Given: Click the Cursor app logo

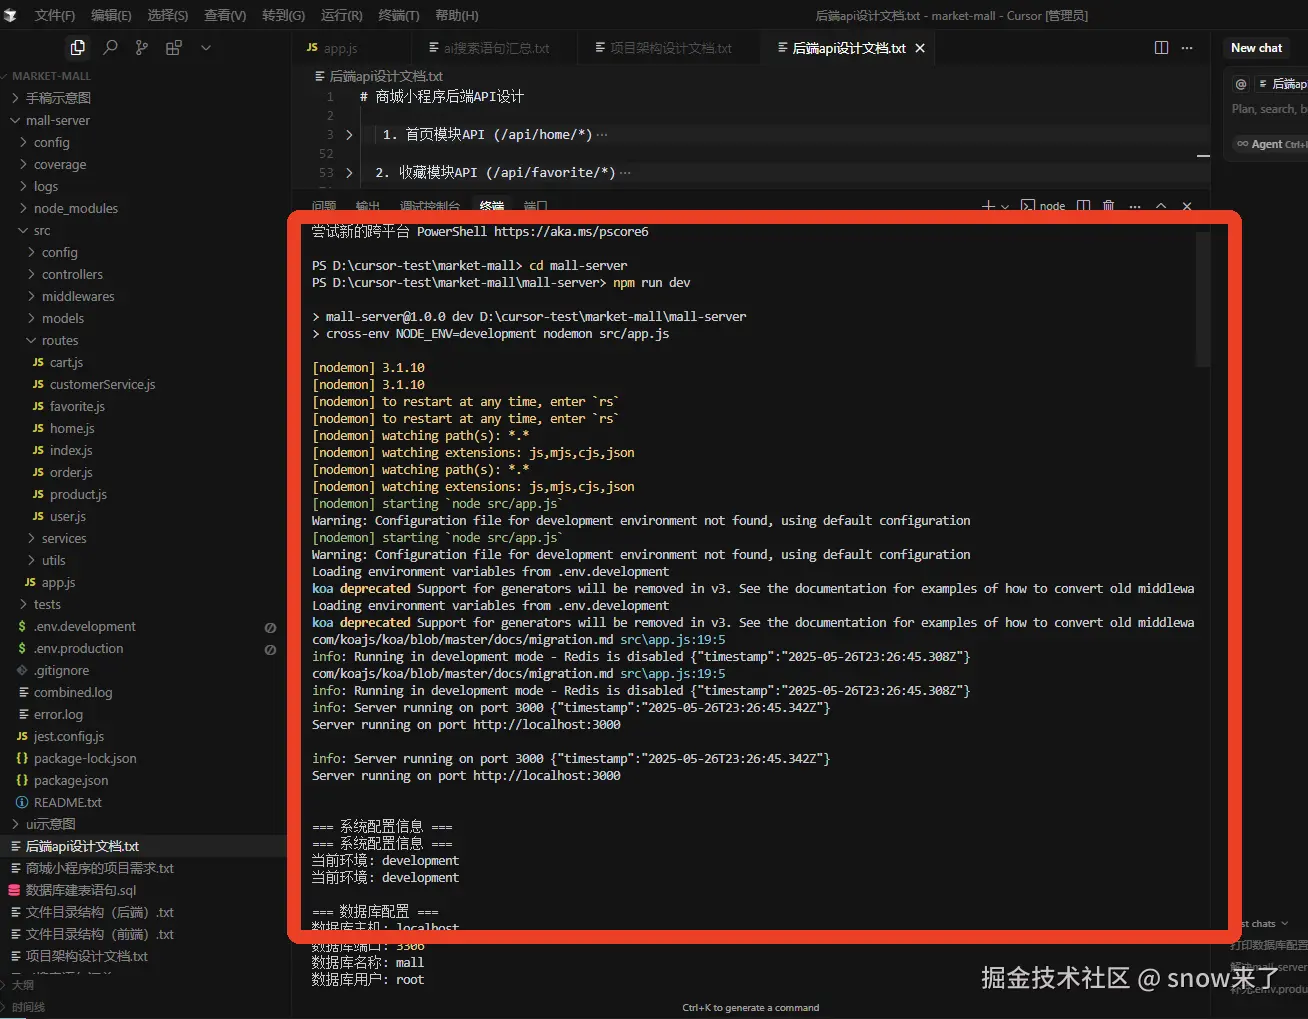Looking at the screenshot, I should [x=10, y=15].
